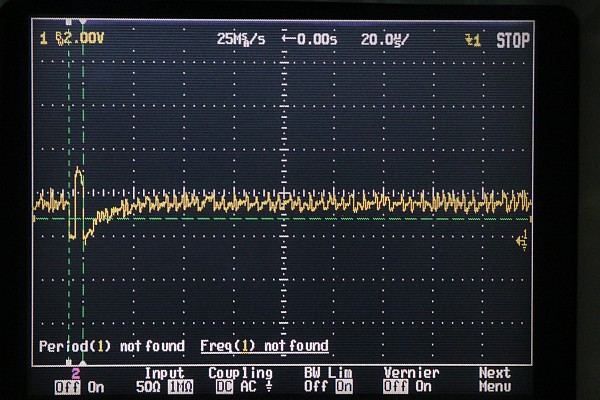Viewport: 600px width, 400px height.
Task: Click the STOP run status indicator
Action: coord(513,40)
